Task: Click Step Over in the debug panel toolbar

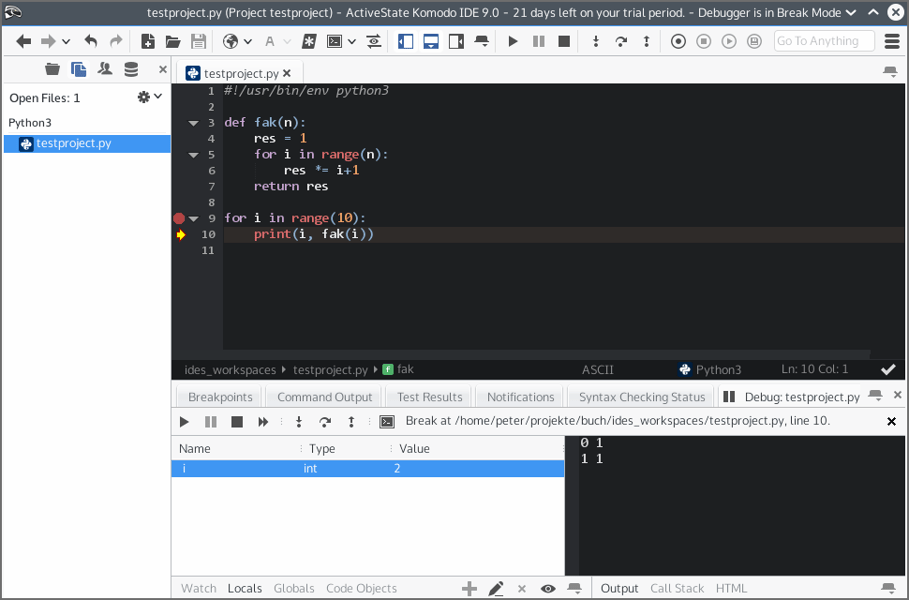Action: coord(325,422)
